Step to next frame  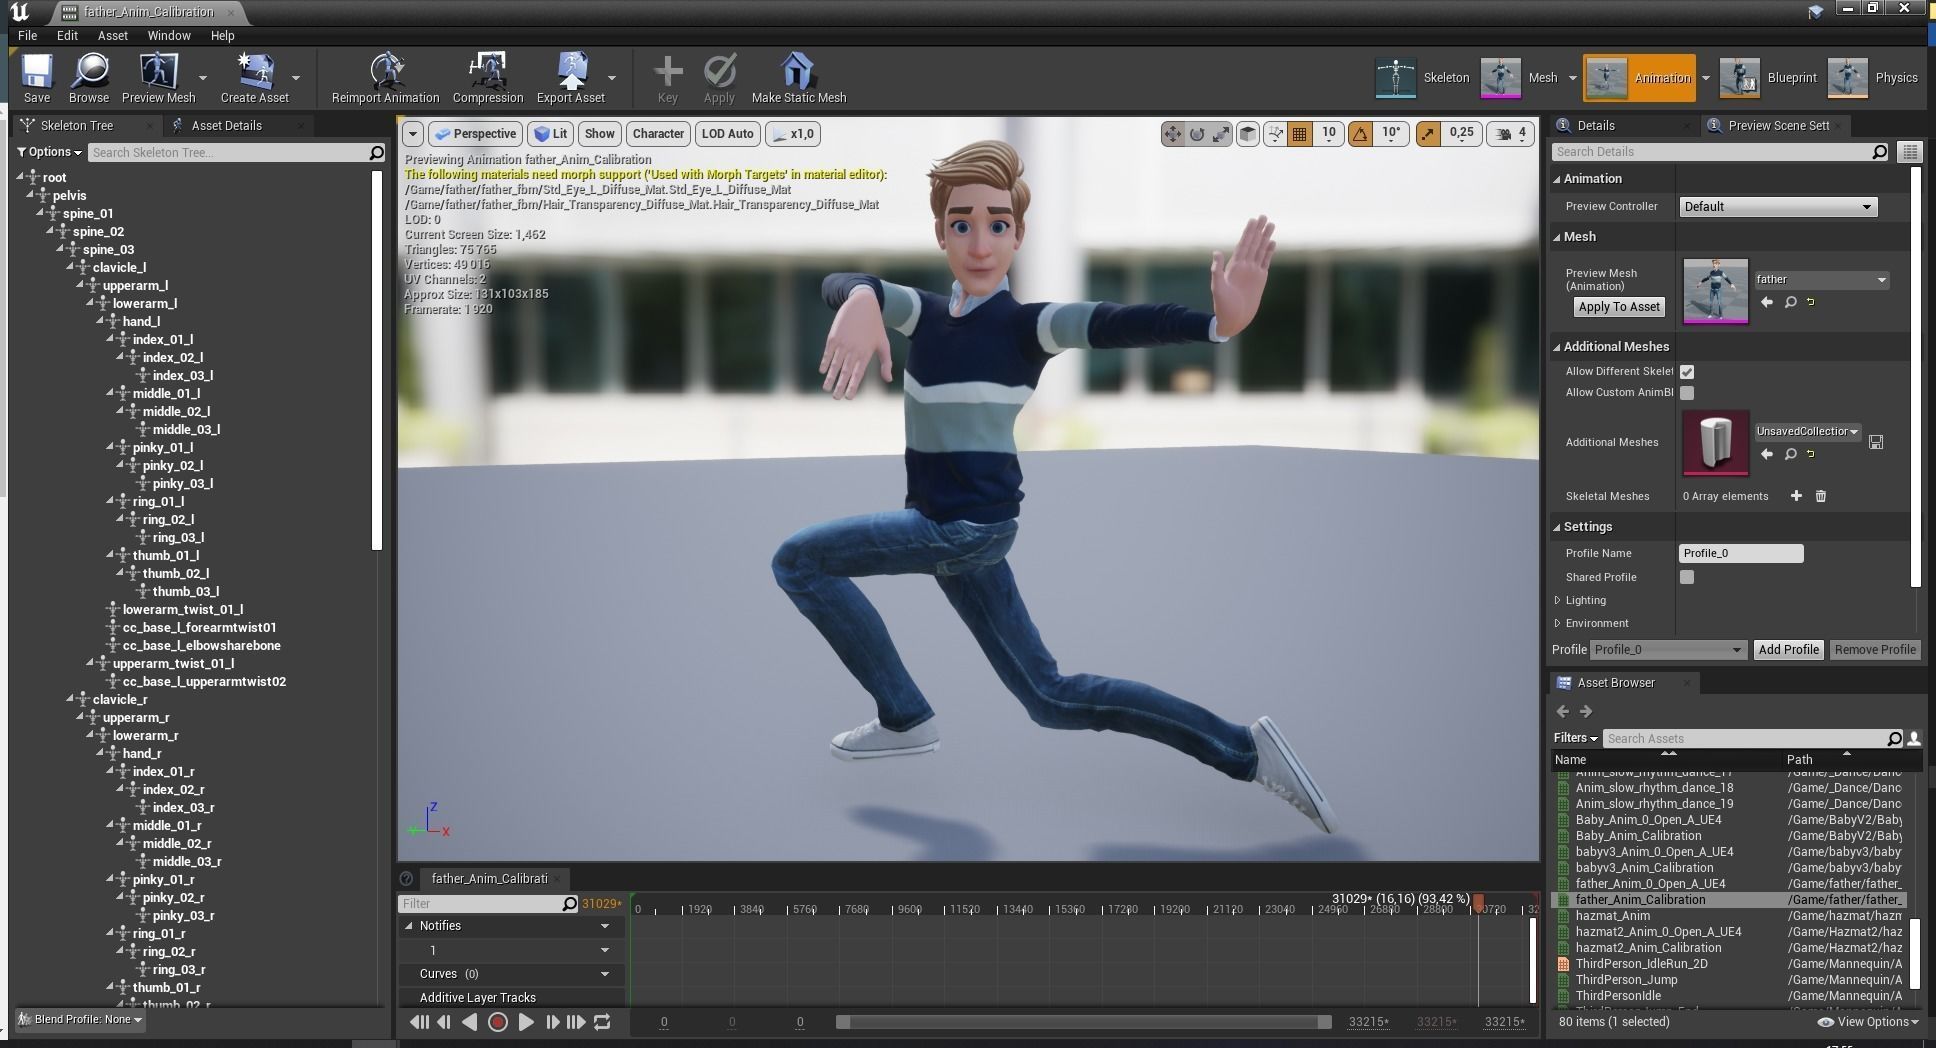coord(552,1022)
